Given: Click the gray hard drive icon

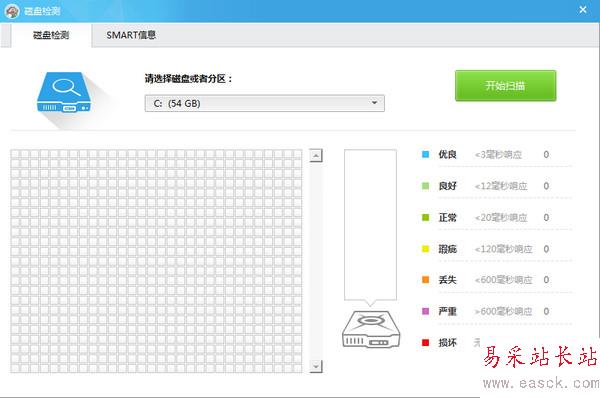Looking at the screenshot, I should tap(371, 329).
